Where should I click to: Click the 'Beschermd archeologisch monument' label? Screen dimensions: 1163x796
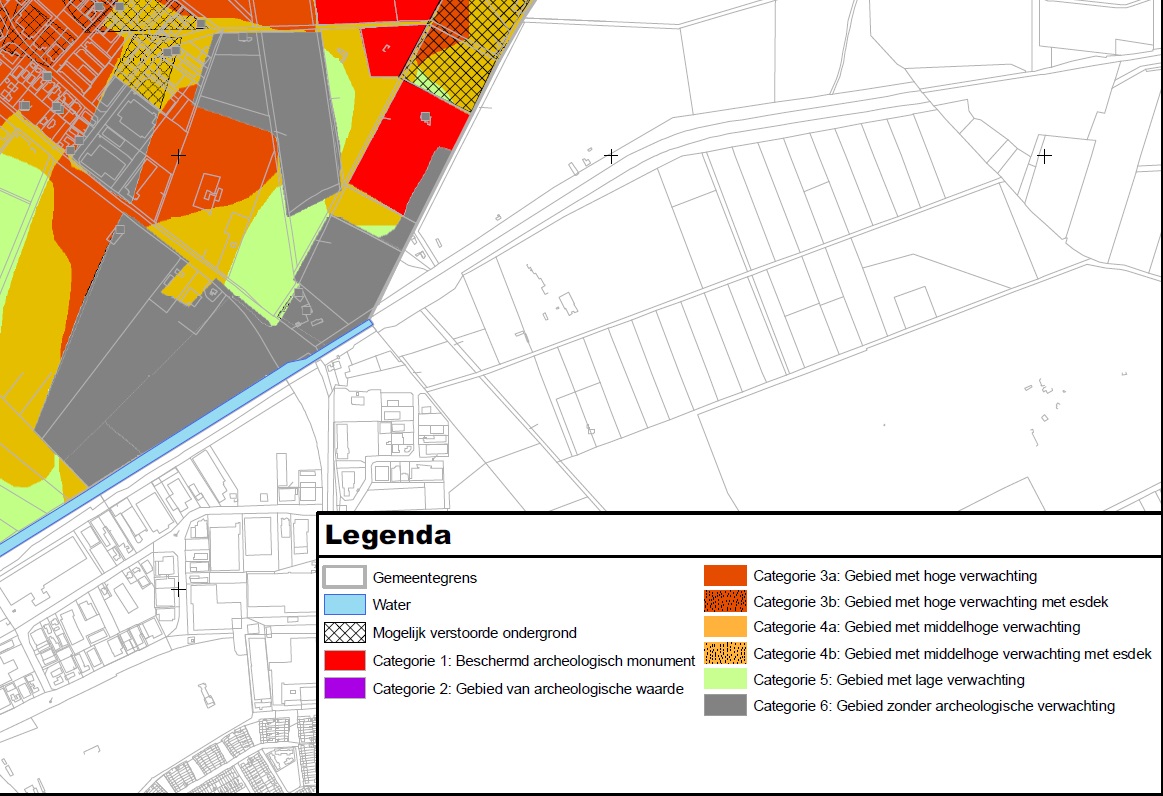576,660
